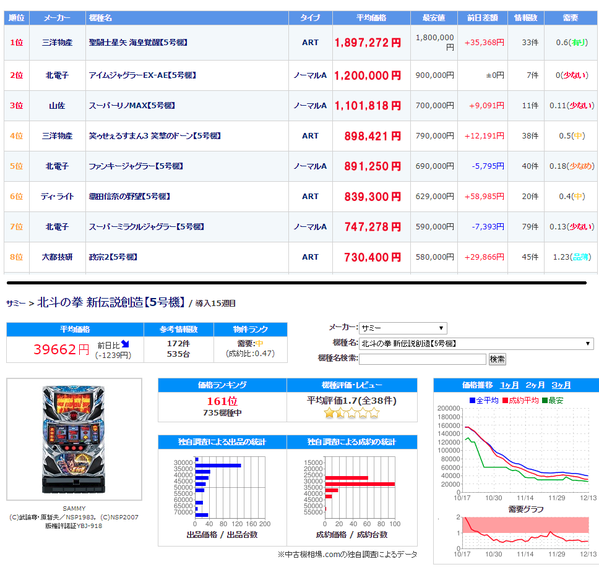
Task: Click the 検索 button
Action: [x=497, y=359]
